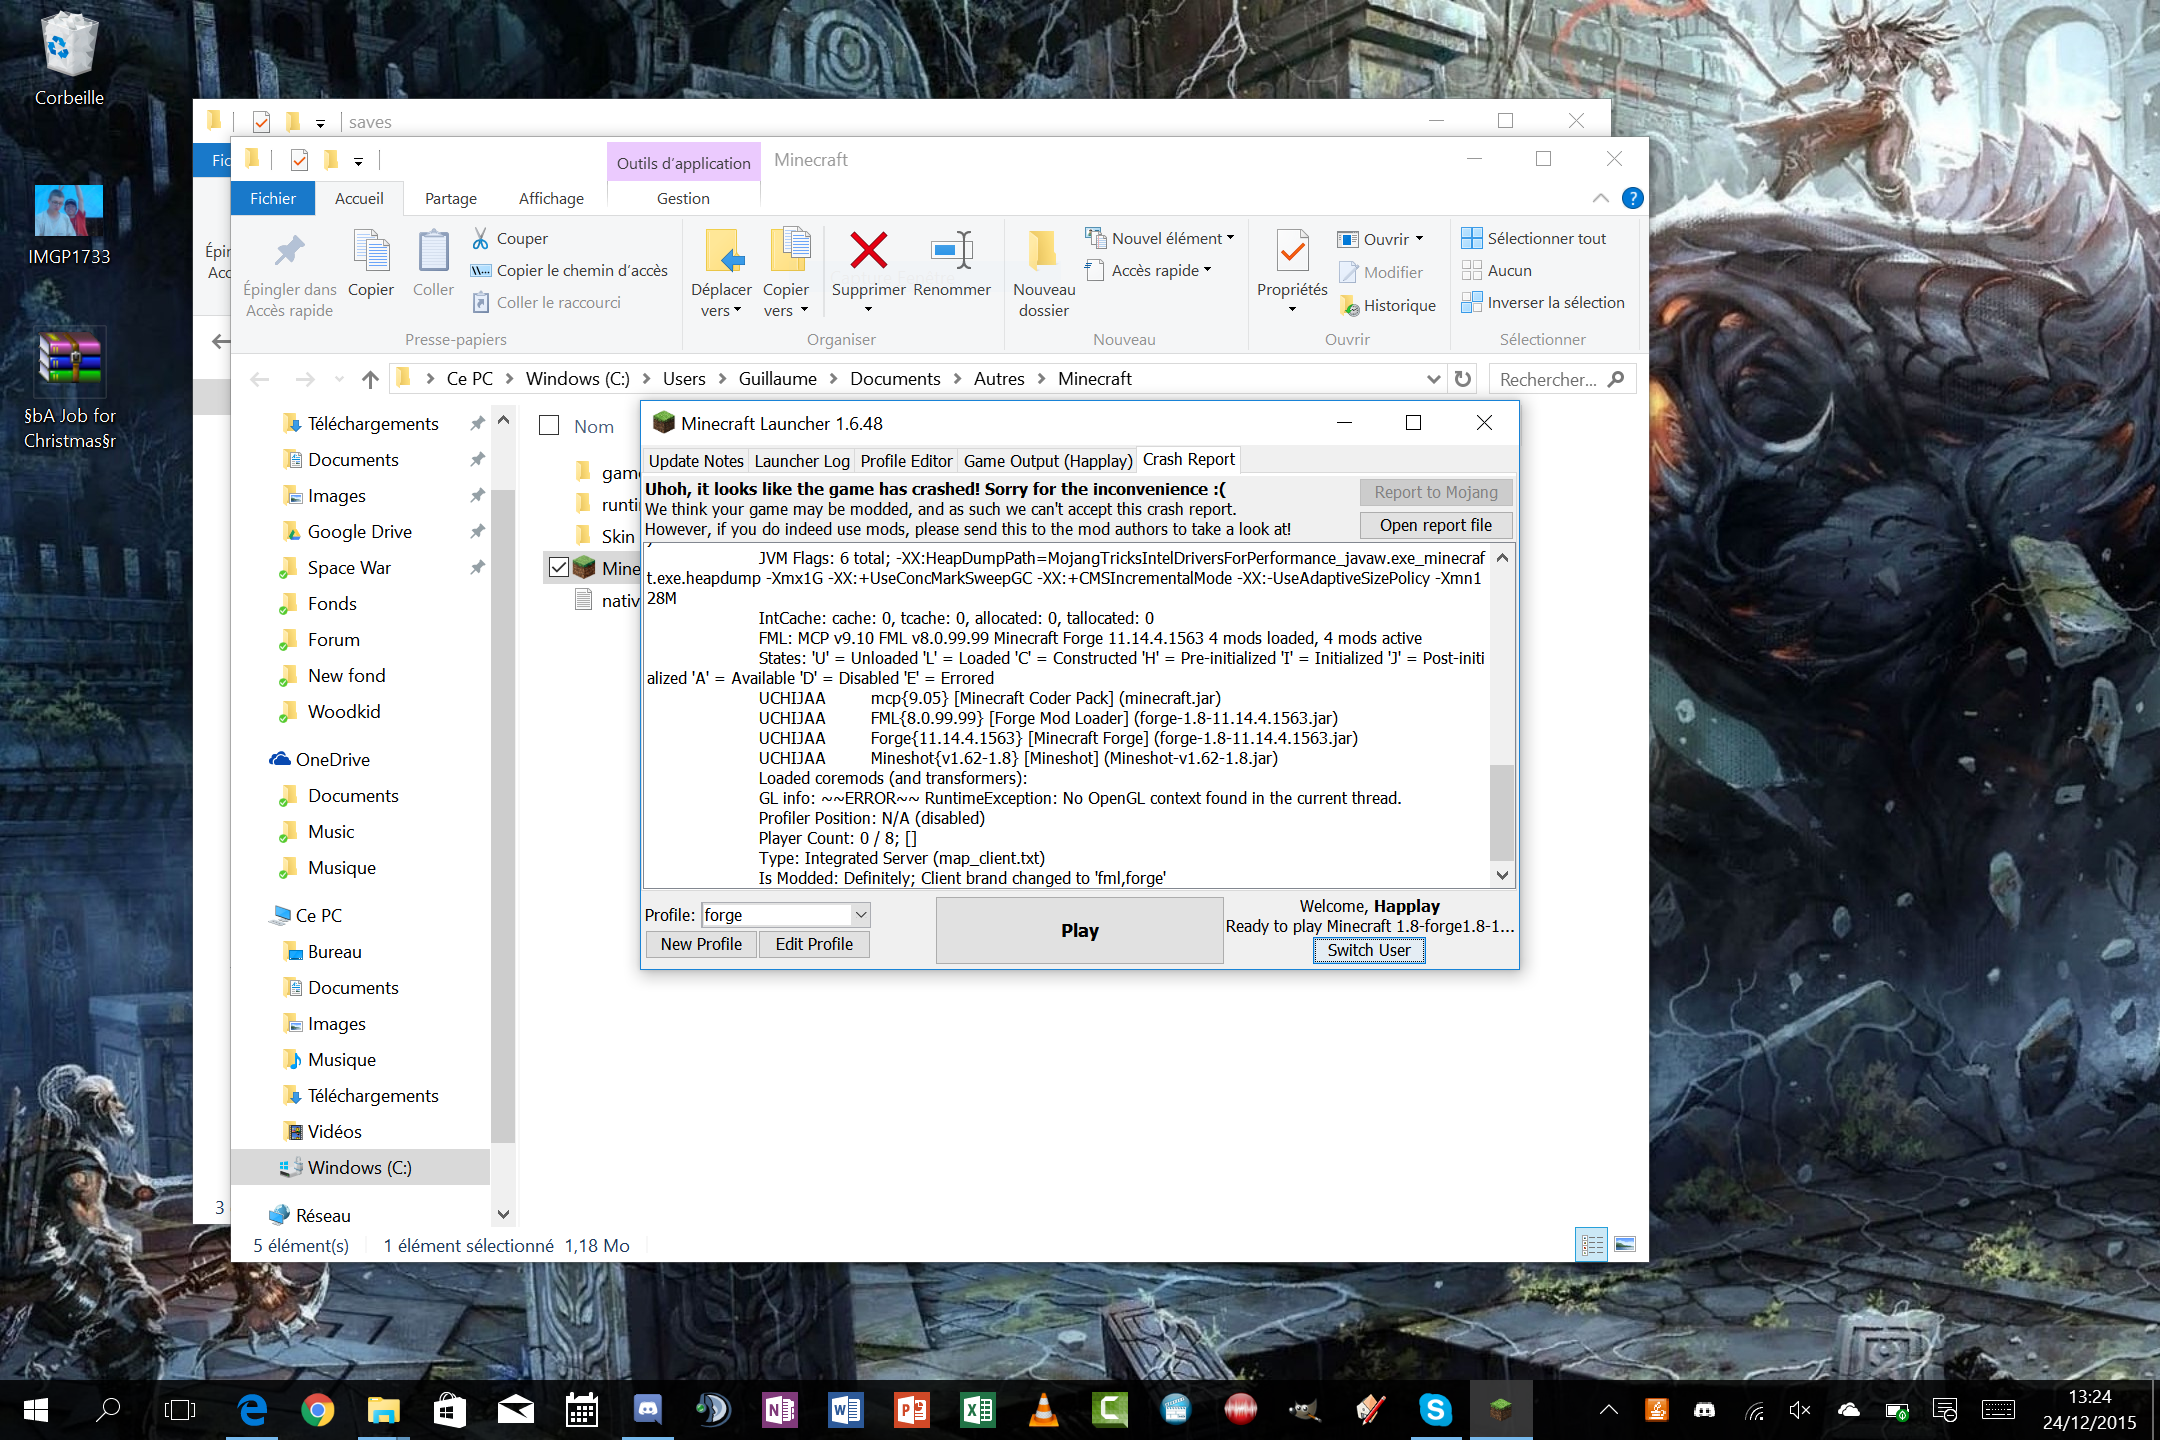Click the Historique icon
Image resolution: width=2160 pixels, height=1440 pixels.
(x=1349, y=305)
